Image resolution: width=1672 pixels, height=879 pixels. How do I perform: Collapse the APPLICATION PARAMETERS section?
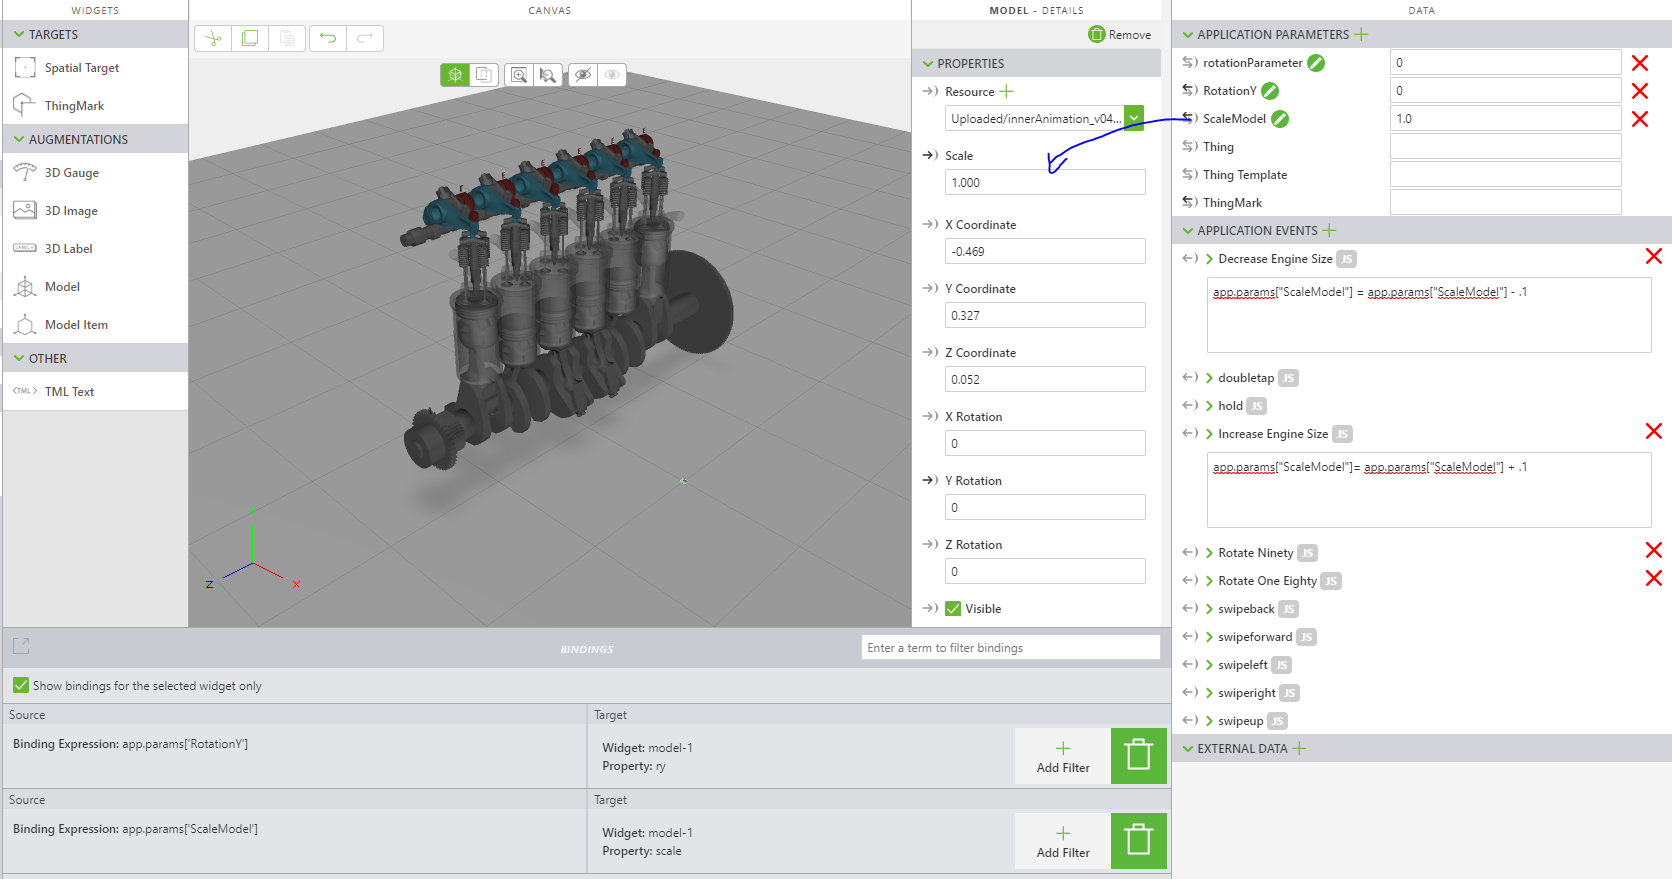tap(1188, 35)
